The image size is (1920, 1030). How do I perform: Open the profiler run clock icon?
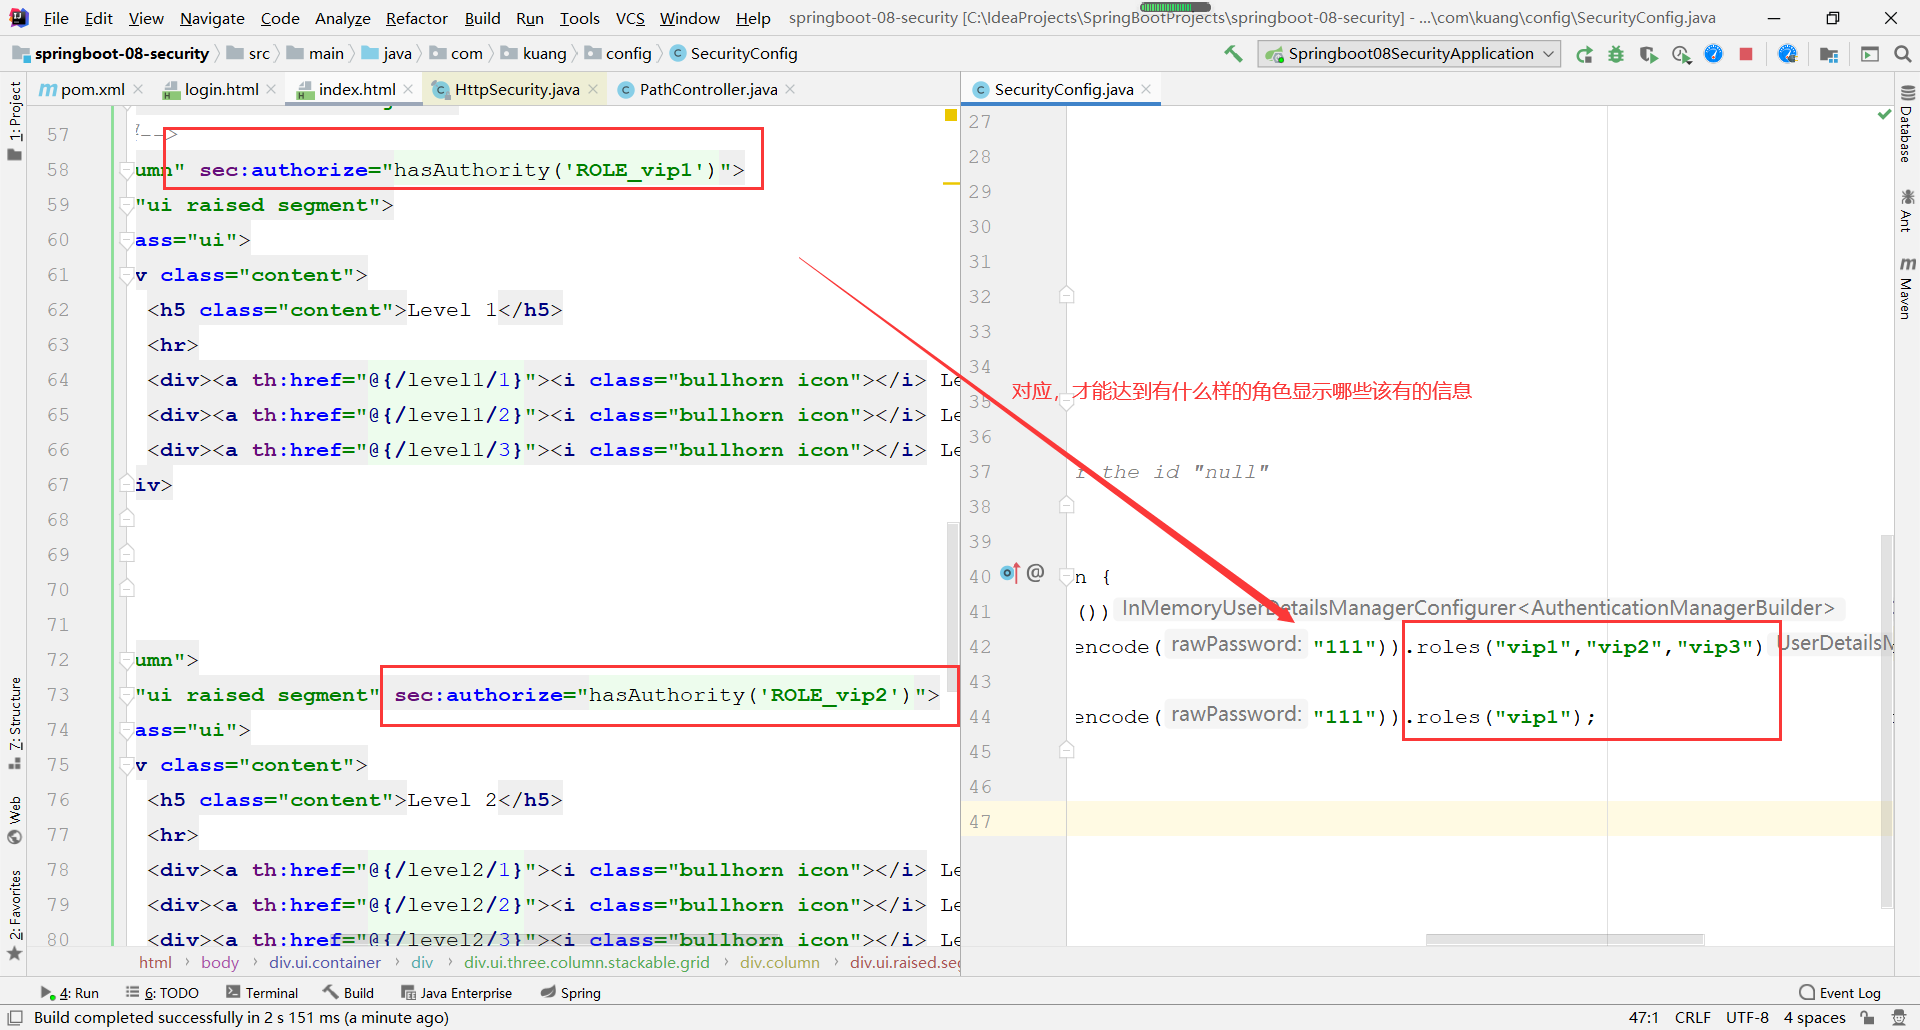1681,54
